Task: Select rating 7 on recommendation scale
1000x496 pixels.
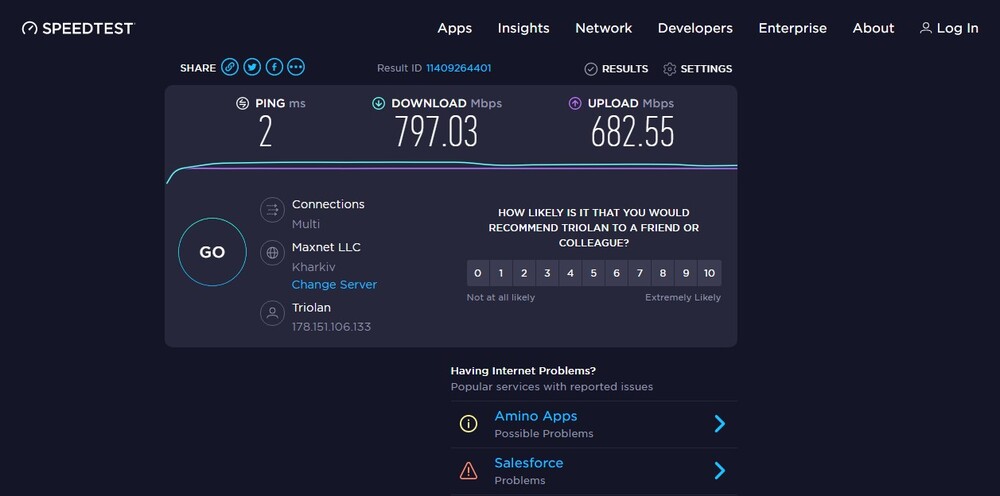Action: click(x=640, y=273)
